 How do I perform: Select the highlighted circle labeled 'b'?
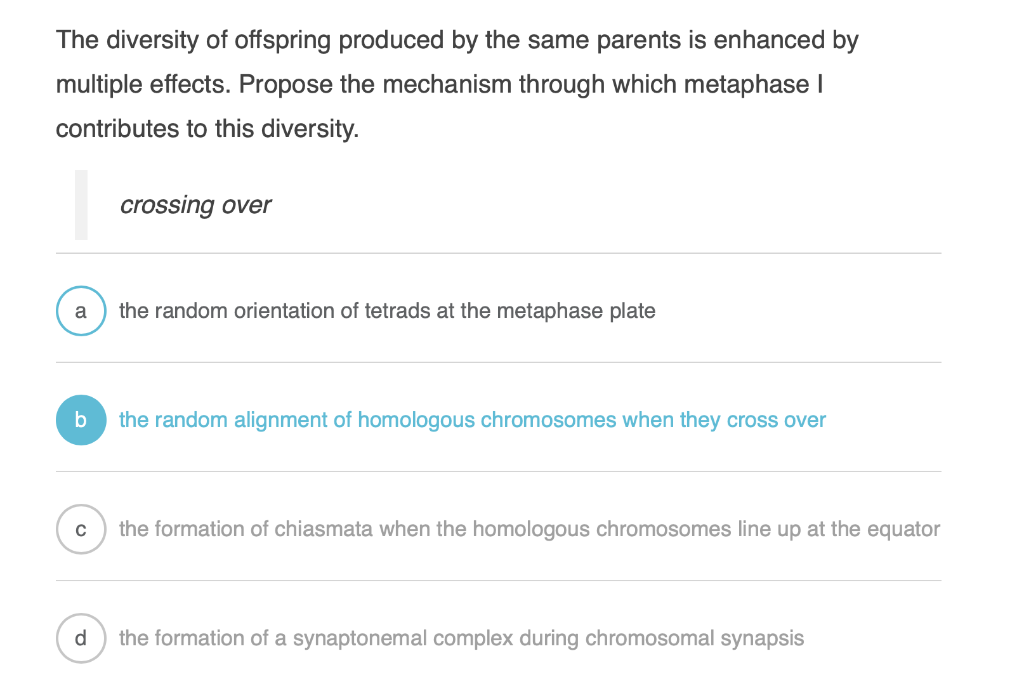[81, 420]
